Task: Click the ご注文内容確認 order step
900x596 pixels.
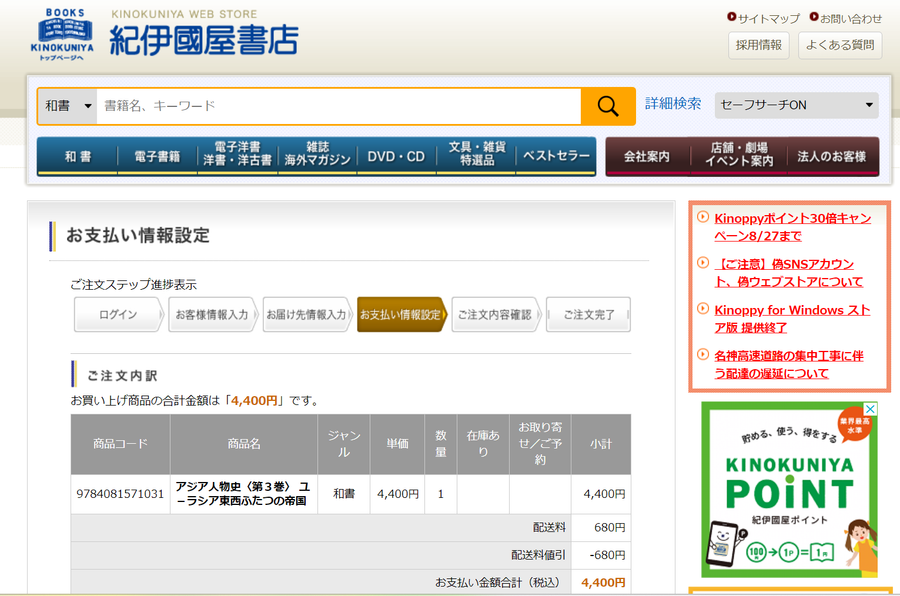Action: point(495,315)
